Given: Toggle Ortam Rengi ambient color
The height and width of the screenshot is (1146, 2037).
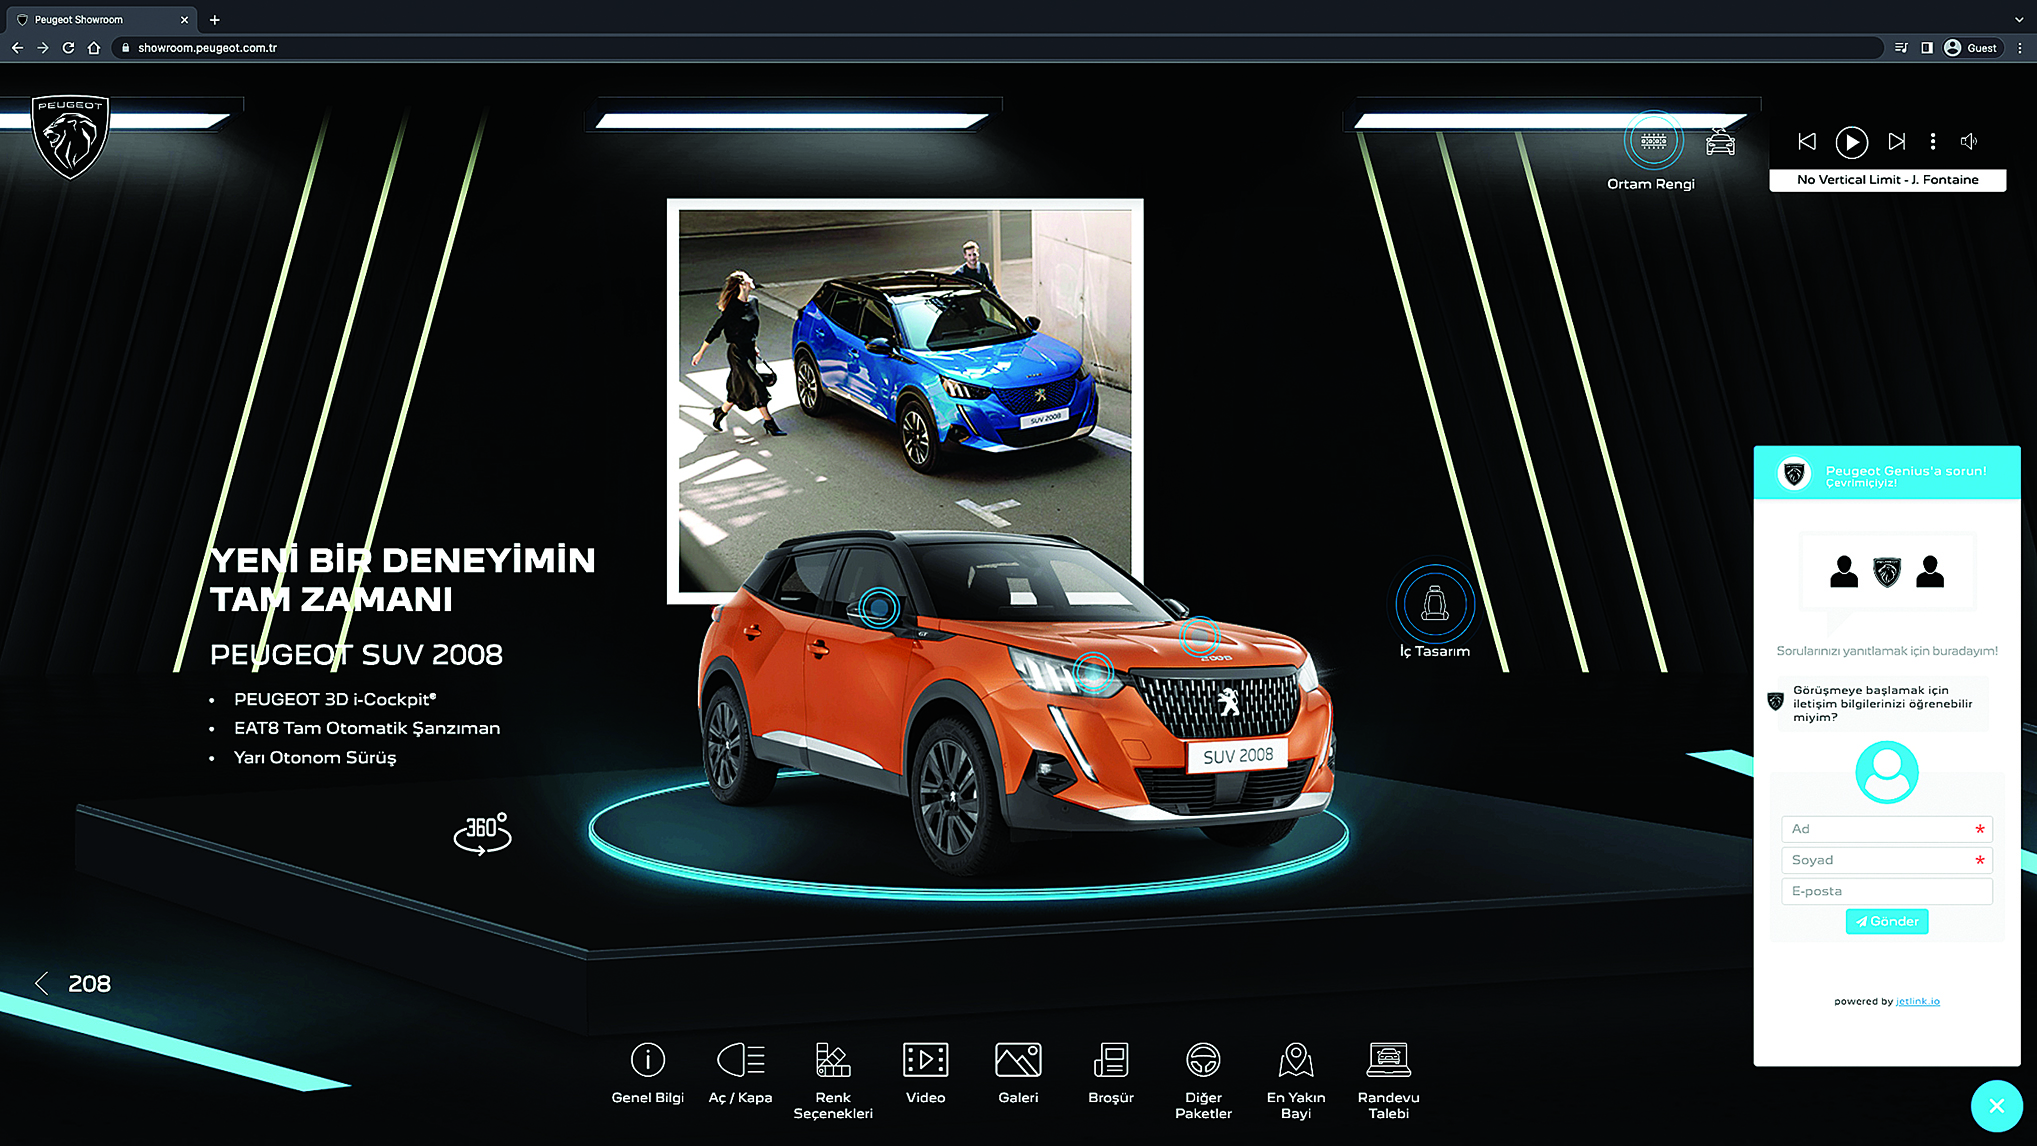Looking at the screenshot, I should pos(1653,142).
